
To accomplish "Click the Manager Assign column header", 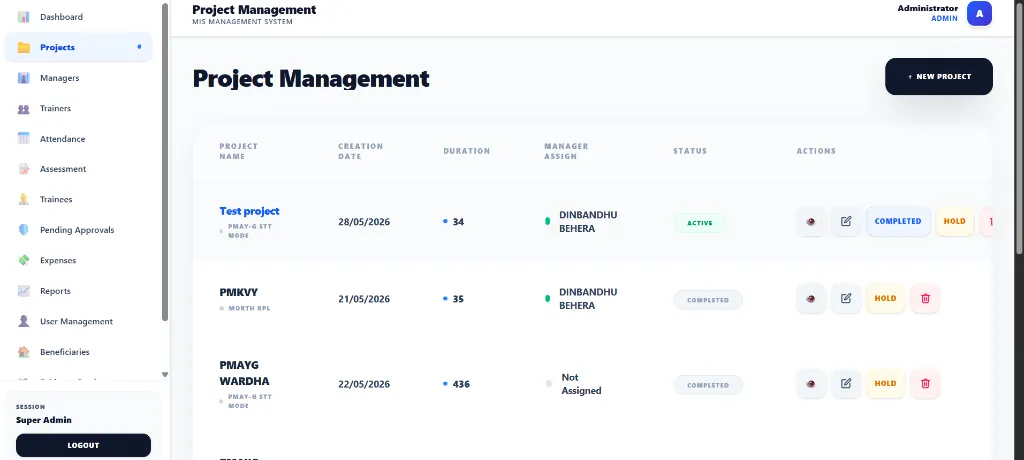I will pyautogui.click(x=566, y=151).
